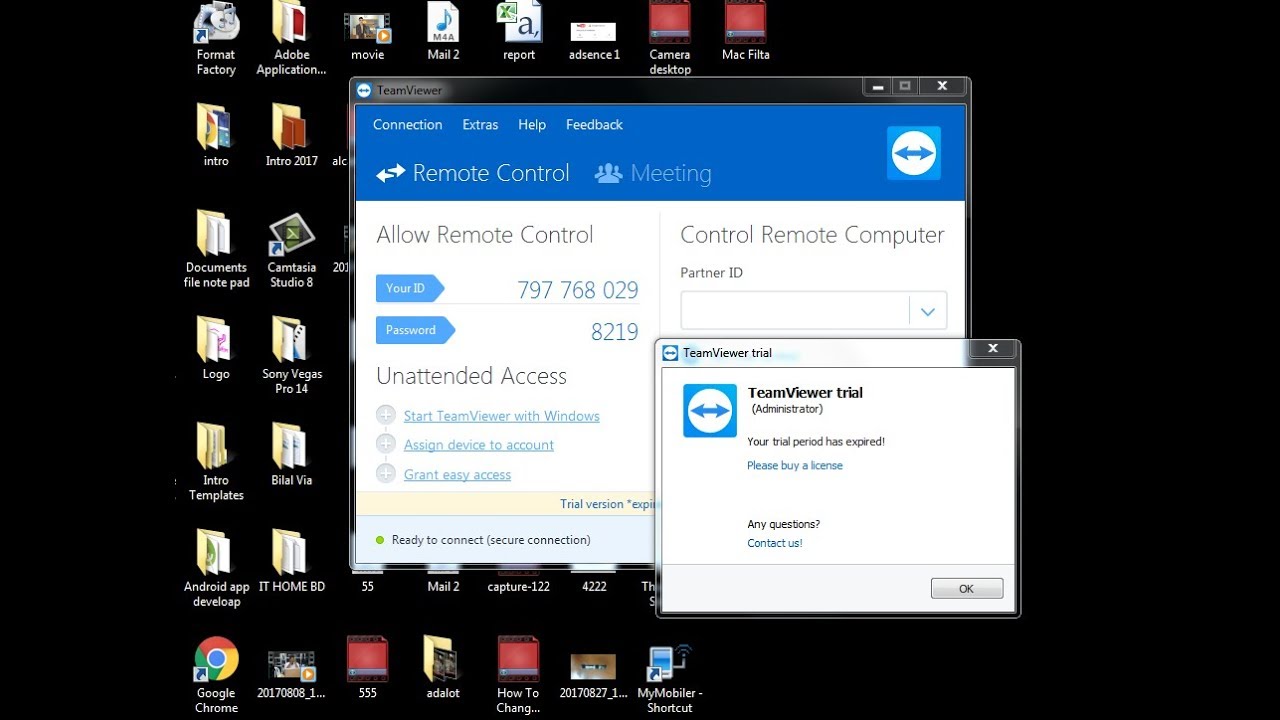Open Mac Filta video file icon
The image size is (1280, 720).
746,32
